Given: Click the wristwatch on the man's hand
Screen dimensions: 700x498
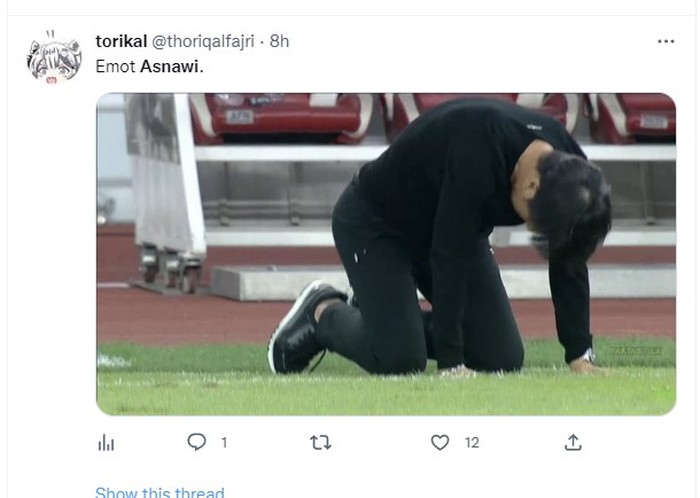Looking at the screenshot, I should [587, 355].
